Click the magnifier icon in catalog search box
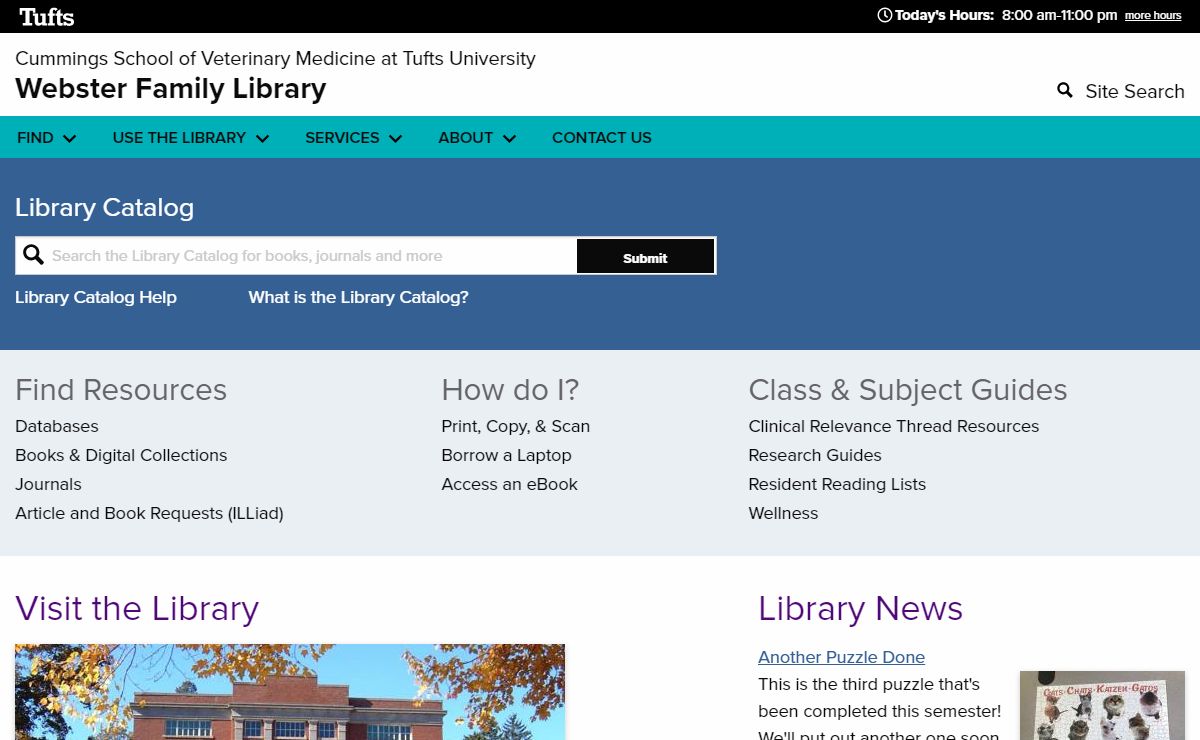The width and height of the screenshot is (1200, 740). (x=34, y=255)
